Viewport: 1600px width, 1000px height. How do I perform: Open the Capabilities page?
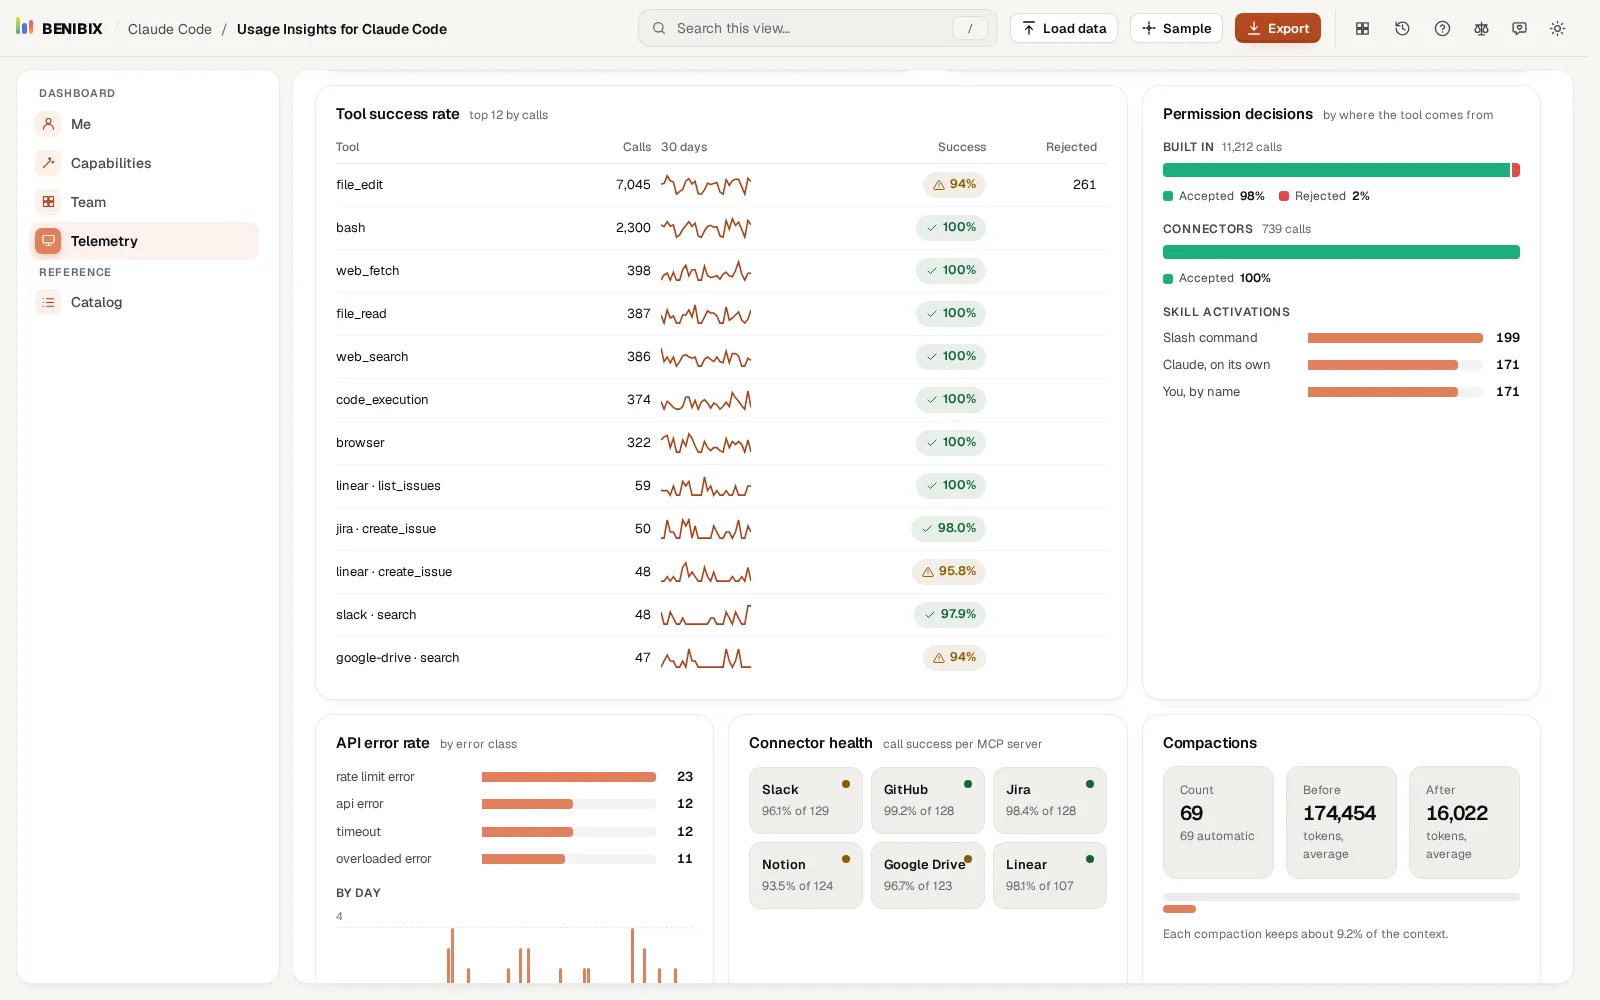(x=145, y=163)
